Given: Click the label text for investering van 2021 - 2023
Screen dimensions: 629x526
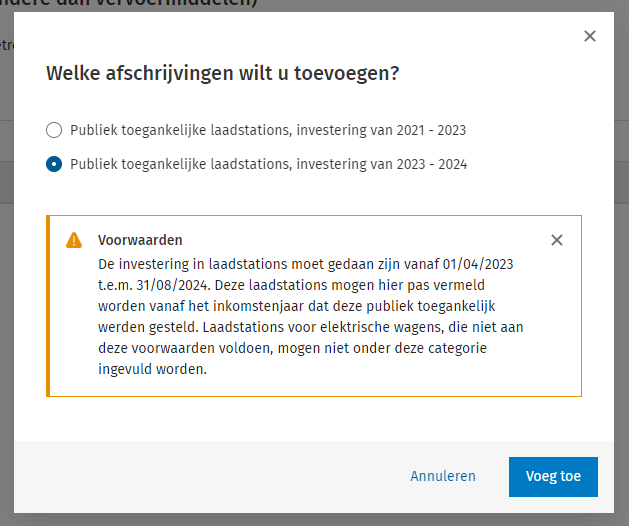Looking at the screenshot, I should [267, 130].
